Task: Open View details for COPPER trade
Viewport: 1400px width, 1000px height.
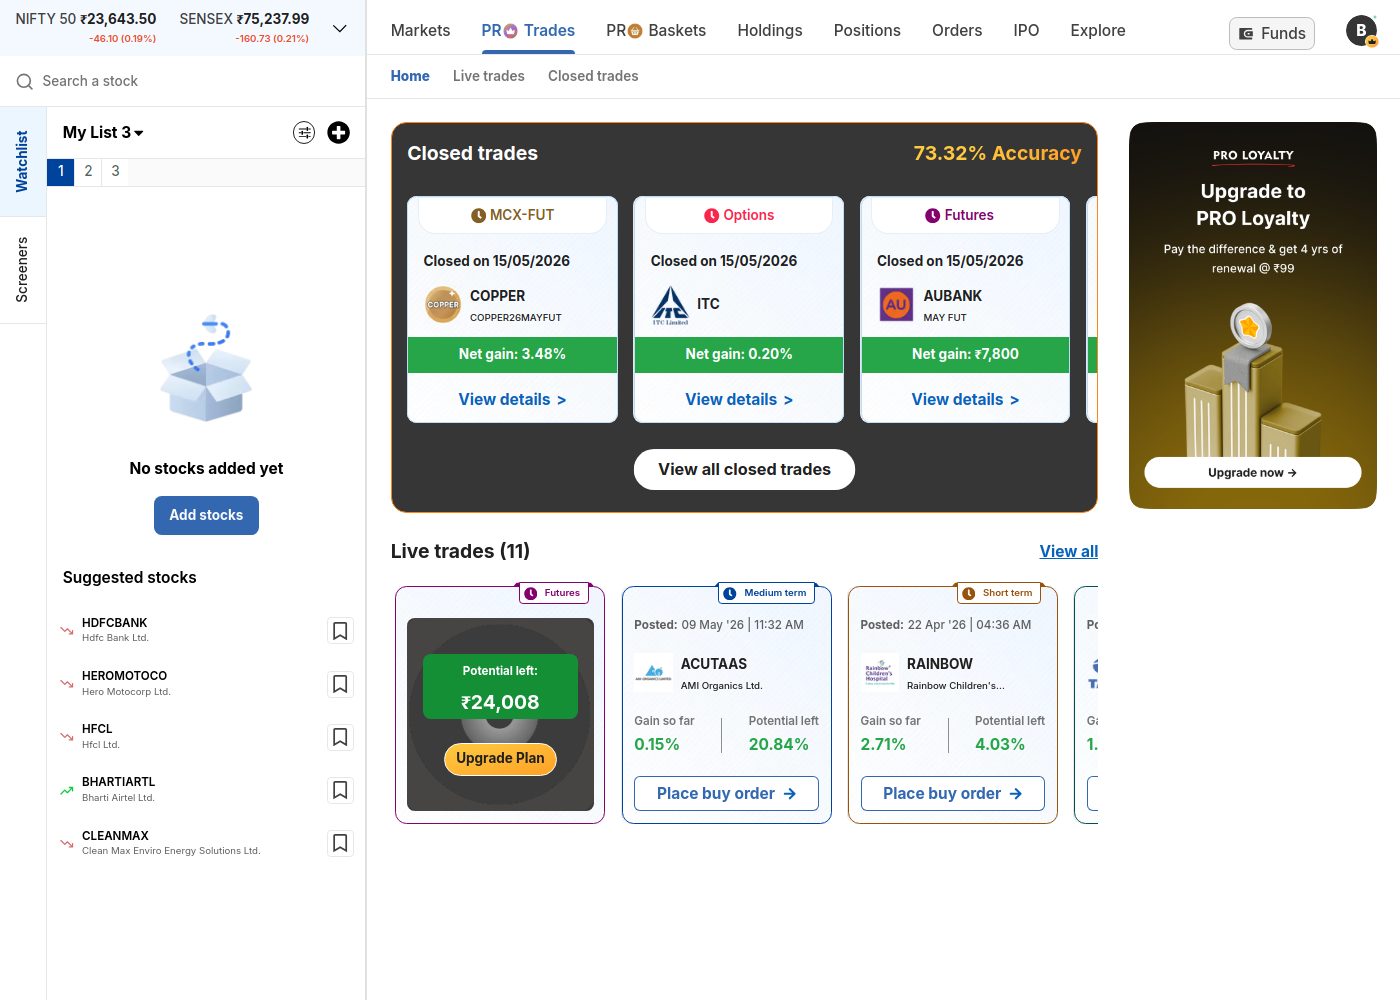Action: tap(512, 399)
